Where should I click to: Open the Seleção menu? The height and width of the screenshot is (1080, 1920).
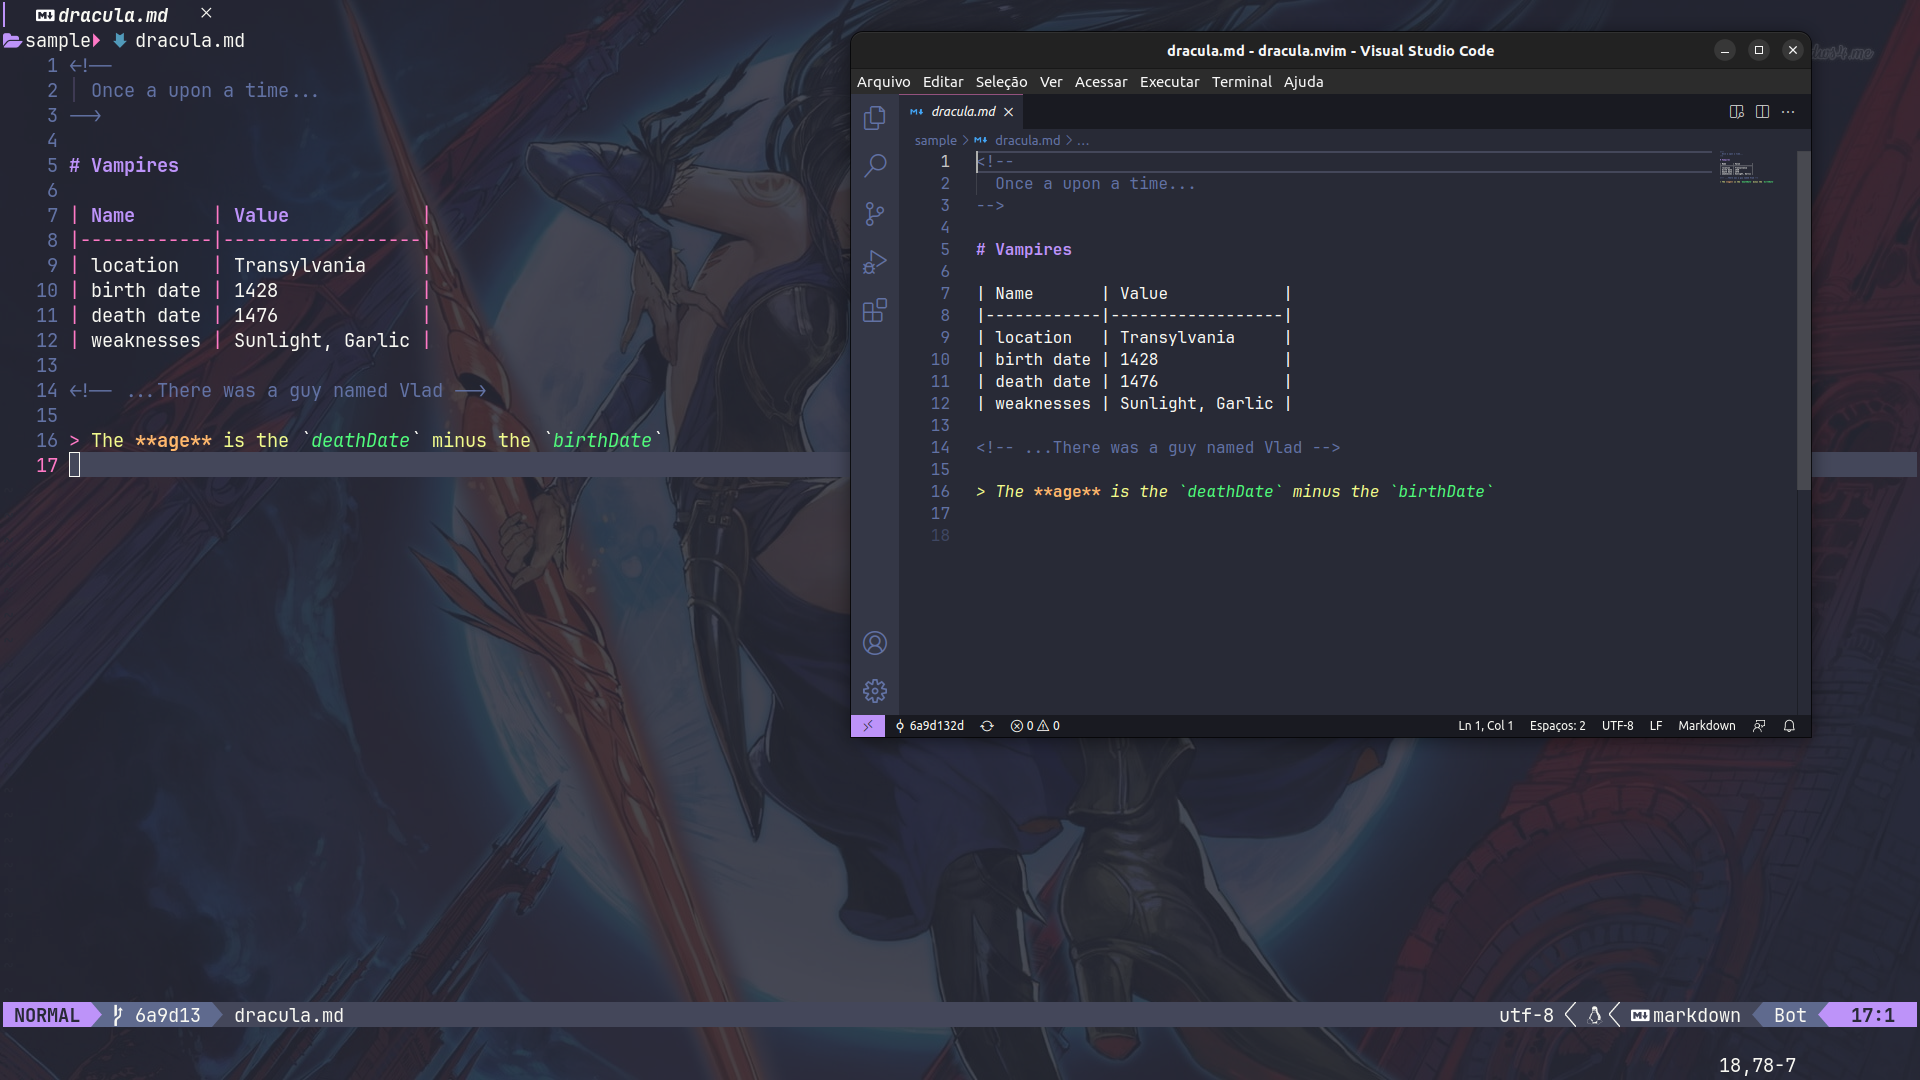pos(1001,82)
